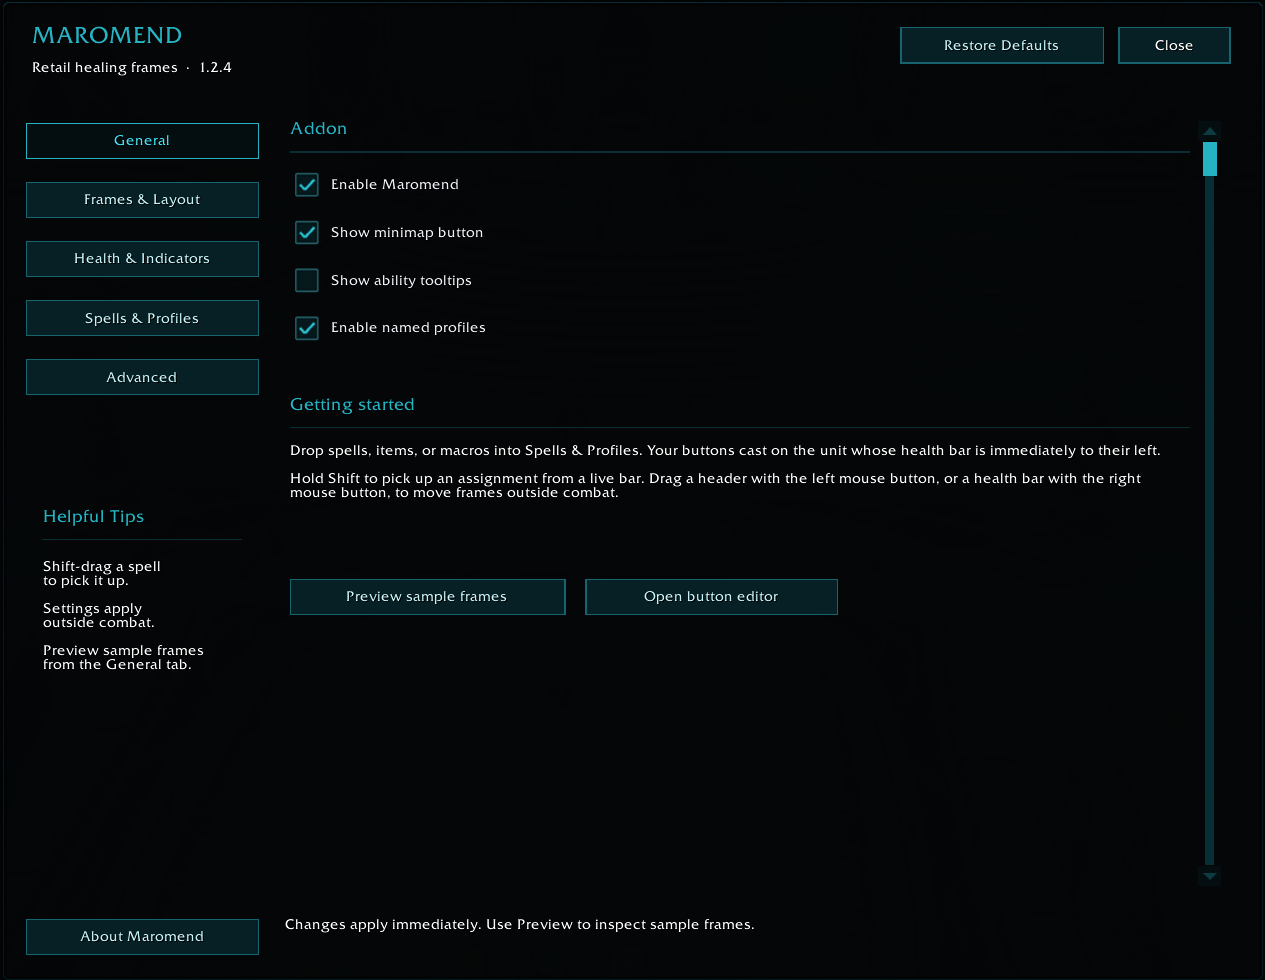Image resolution: width=1265 pixels, height=980 pixels.
Task: Click the 'Retail healing frames · 1.2.4' subtitle
Action: coord(132,68)
